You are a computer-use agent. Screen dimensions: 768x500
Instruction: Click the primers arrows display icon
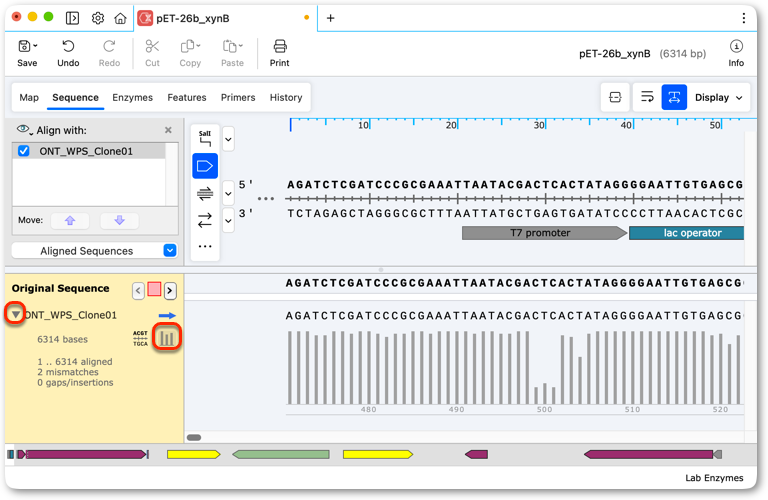(205, 220)
